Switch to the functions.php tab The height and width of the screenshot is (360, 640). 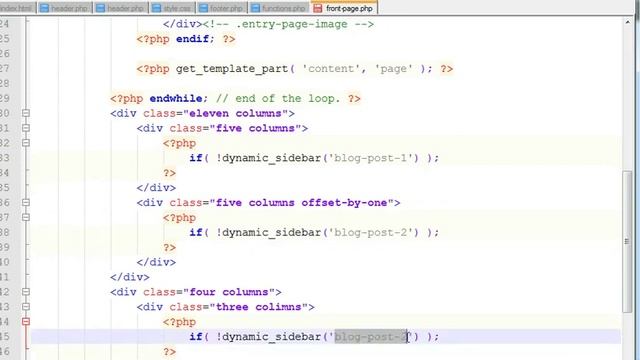pos(279,8)
